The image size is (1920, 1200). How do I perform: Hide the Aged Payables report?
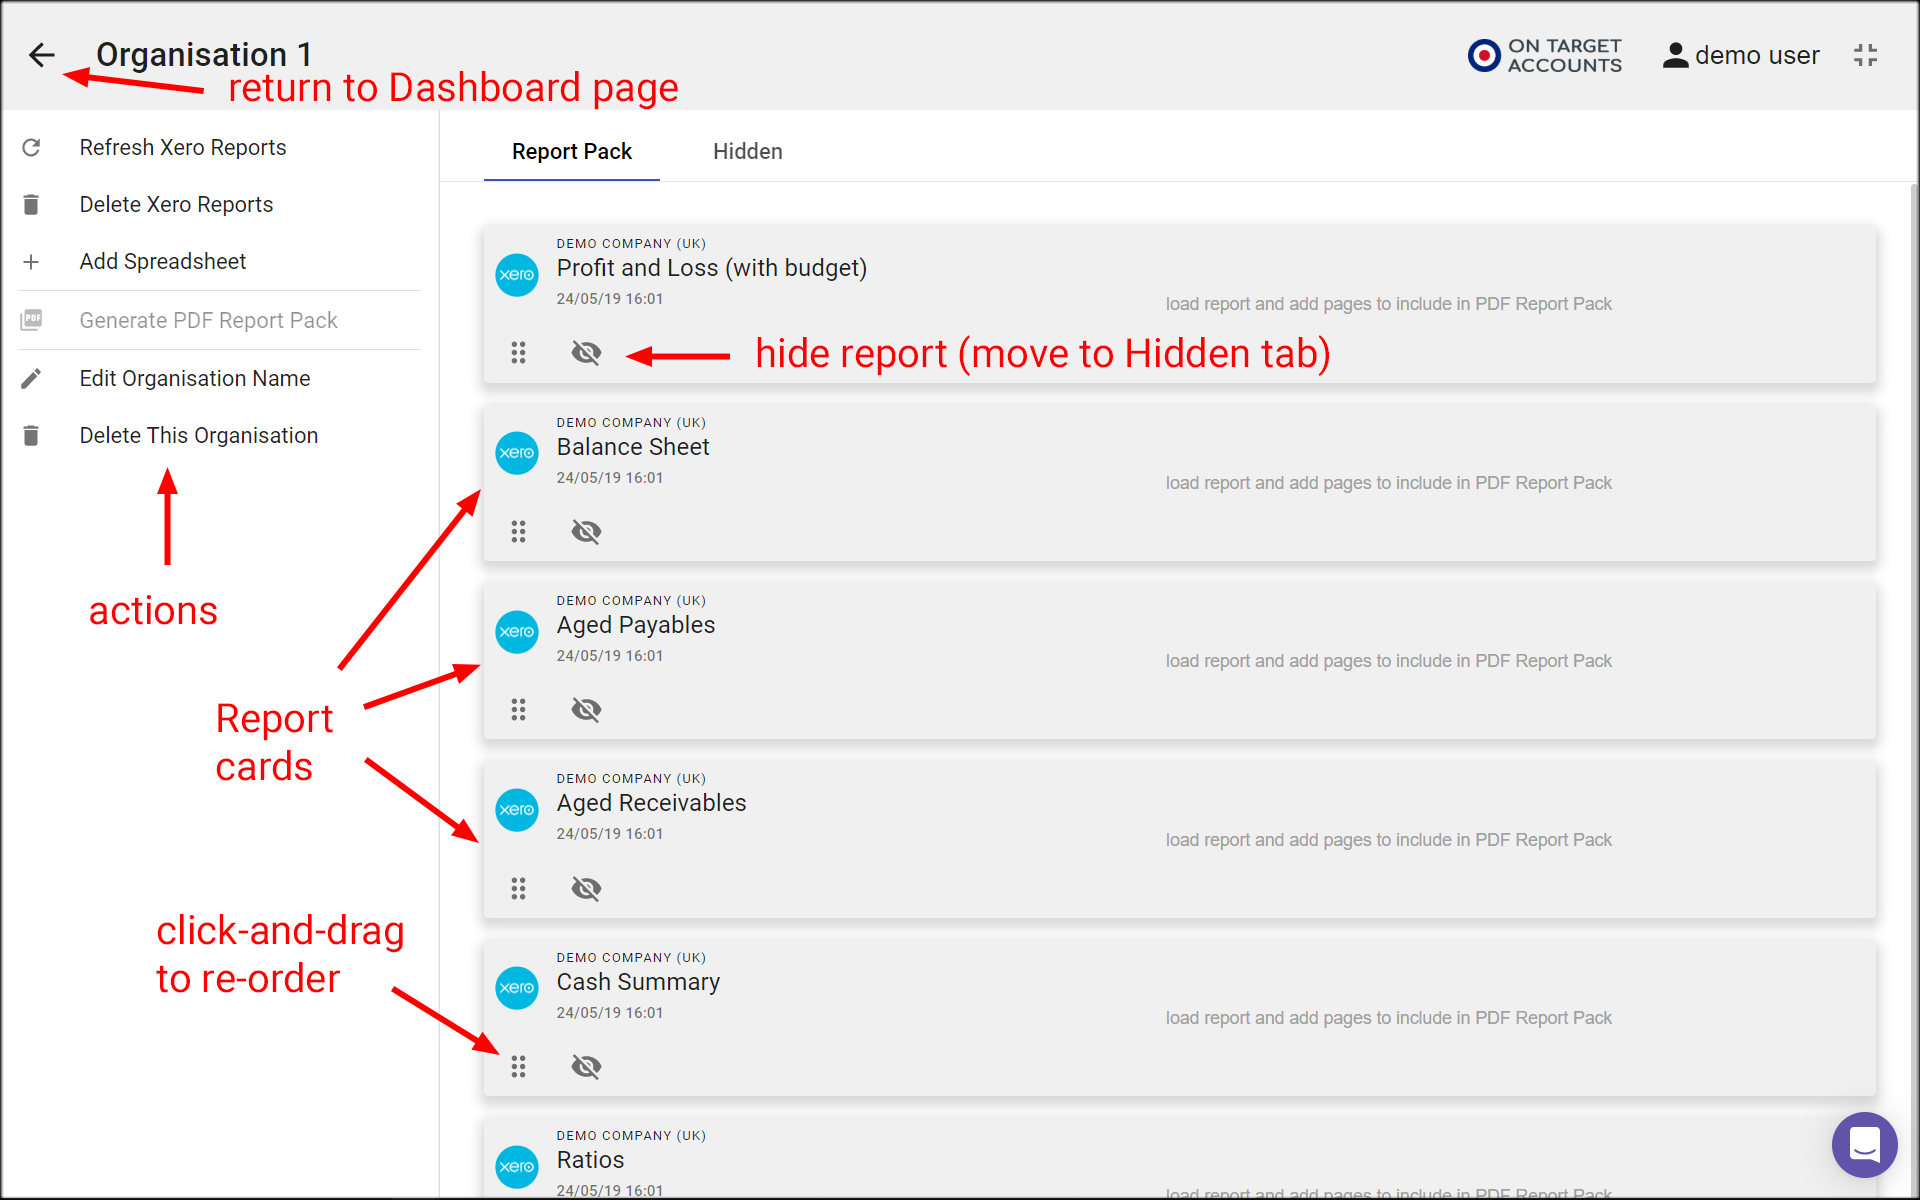click(x=586, y=709)
